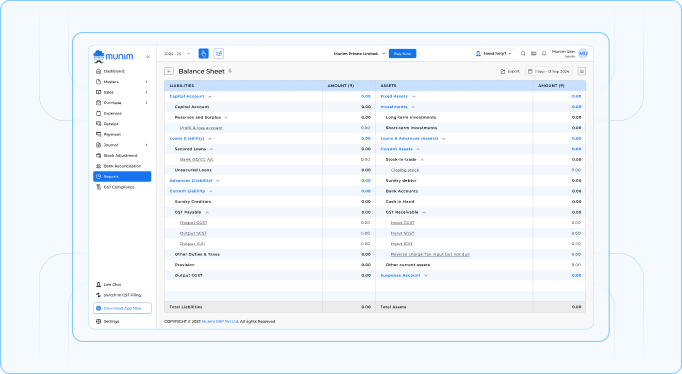Viewport: 682px width, 374px height.
Task: Expand the Fixed Assets group
Action: point(414,96)
